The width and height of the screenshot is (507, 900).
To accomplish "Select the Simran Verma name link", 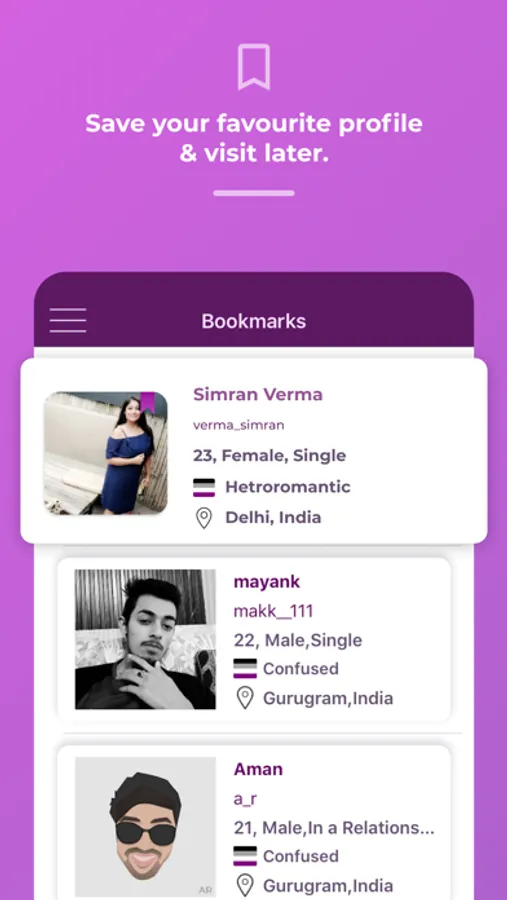I will pyautogui.click(x=258, y=394).
